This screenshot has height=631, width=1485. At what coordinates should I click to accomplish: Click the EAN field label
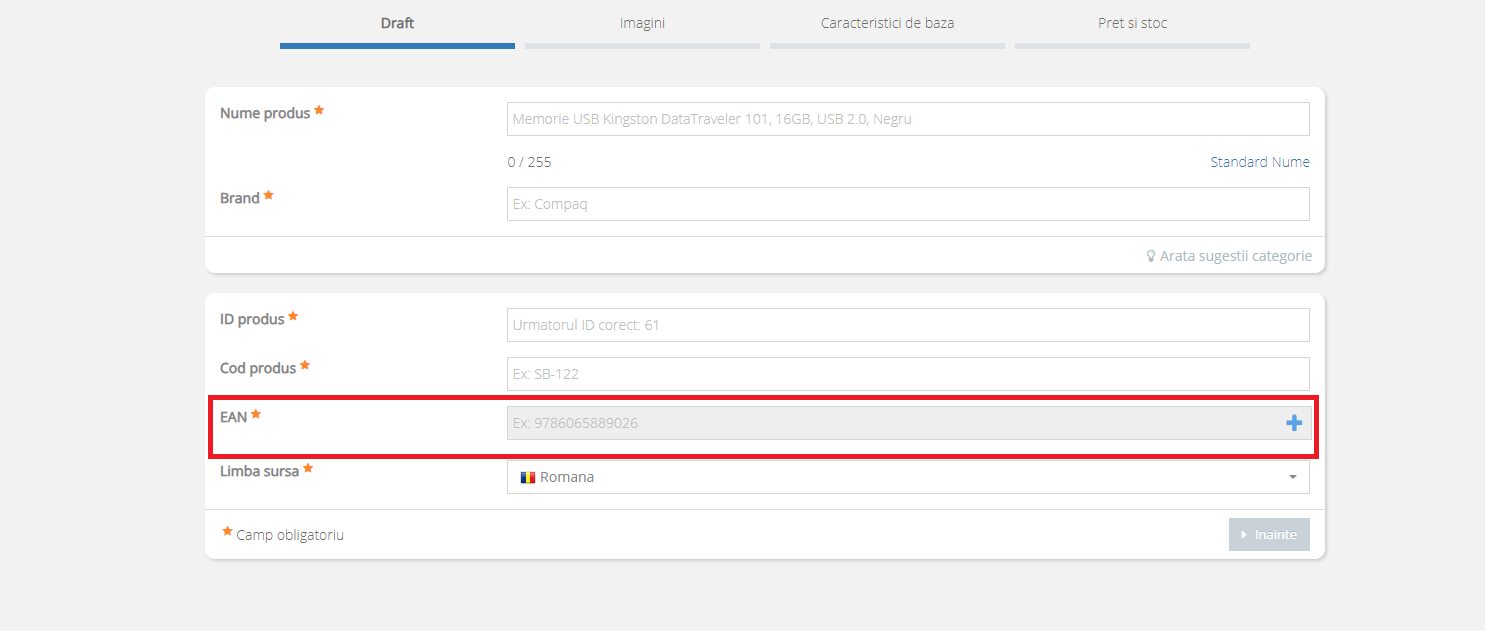[x=233, y=416]
